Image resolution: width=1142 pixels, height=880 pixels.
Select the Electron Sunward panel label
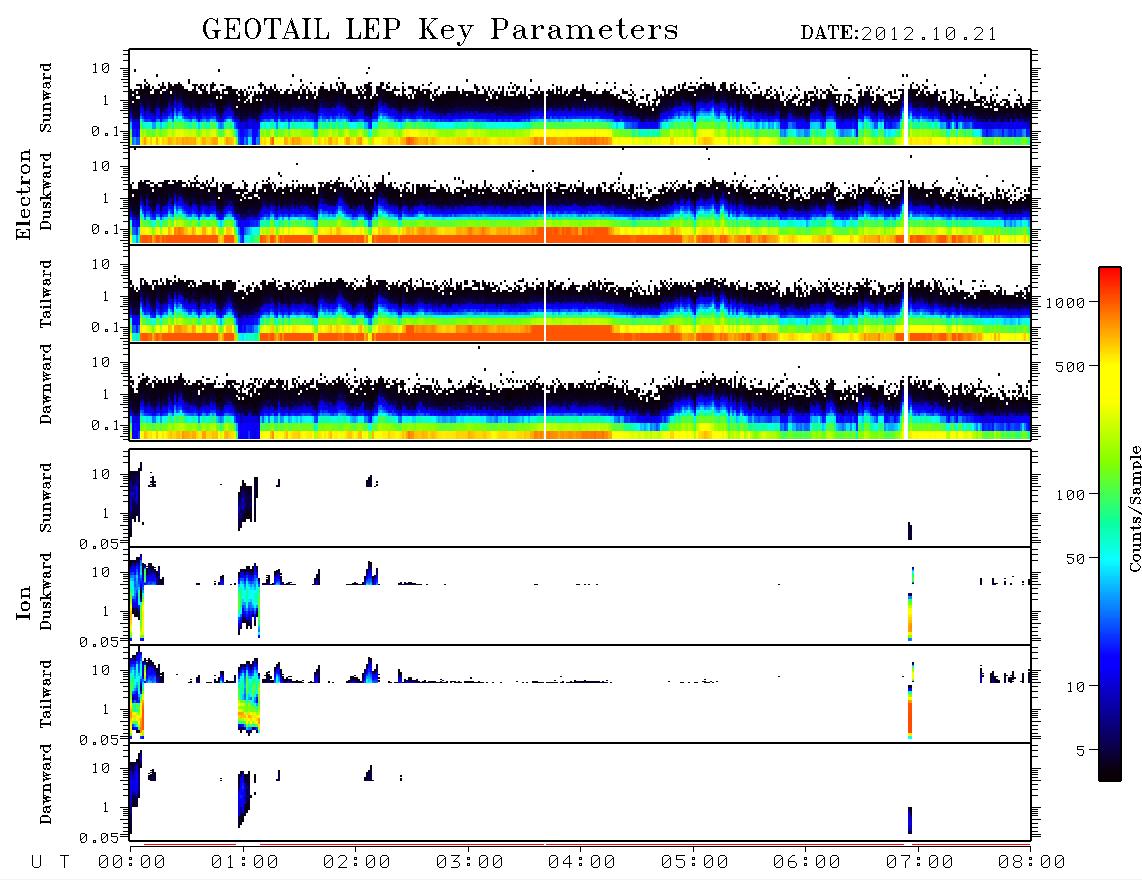46,98
